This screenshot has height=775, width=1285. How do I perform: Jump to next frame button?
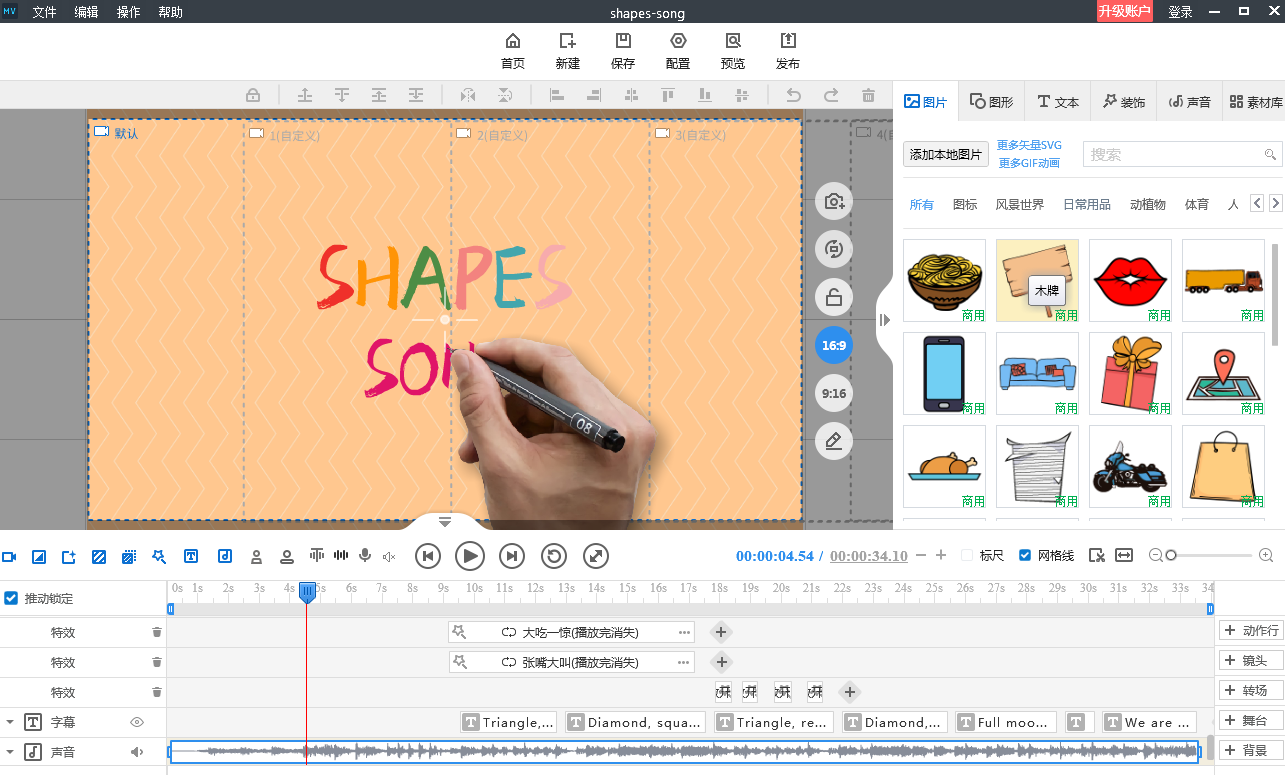pos(512,555)
